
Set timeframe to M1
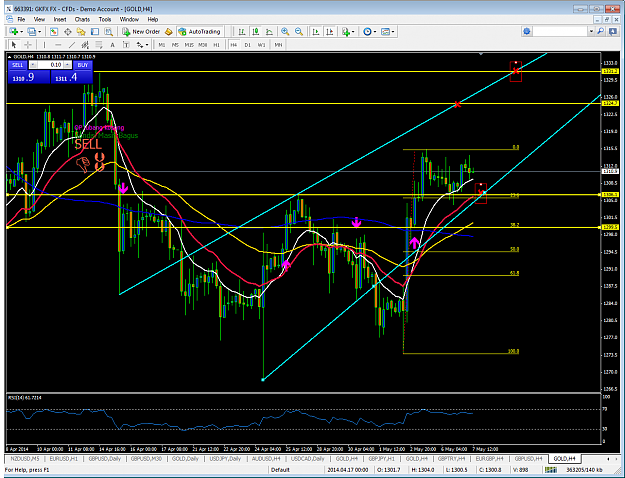pyautogui.click(x=161, y=45)
